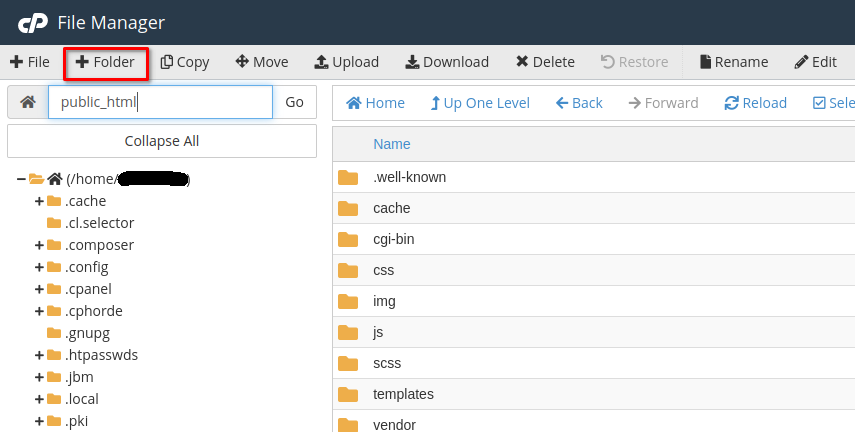
Task: Click the public_html path input field
Action: coord(160,102)
